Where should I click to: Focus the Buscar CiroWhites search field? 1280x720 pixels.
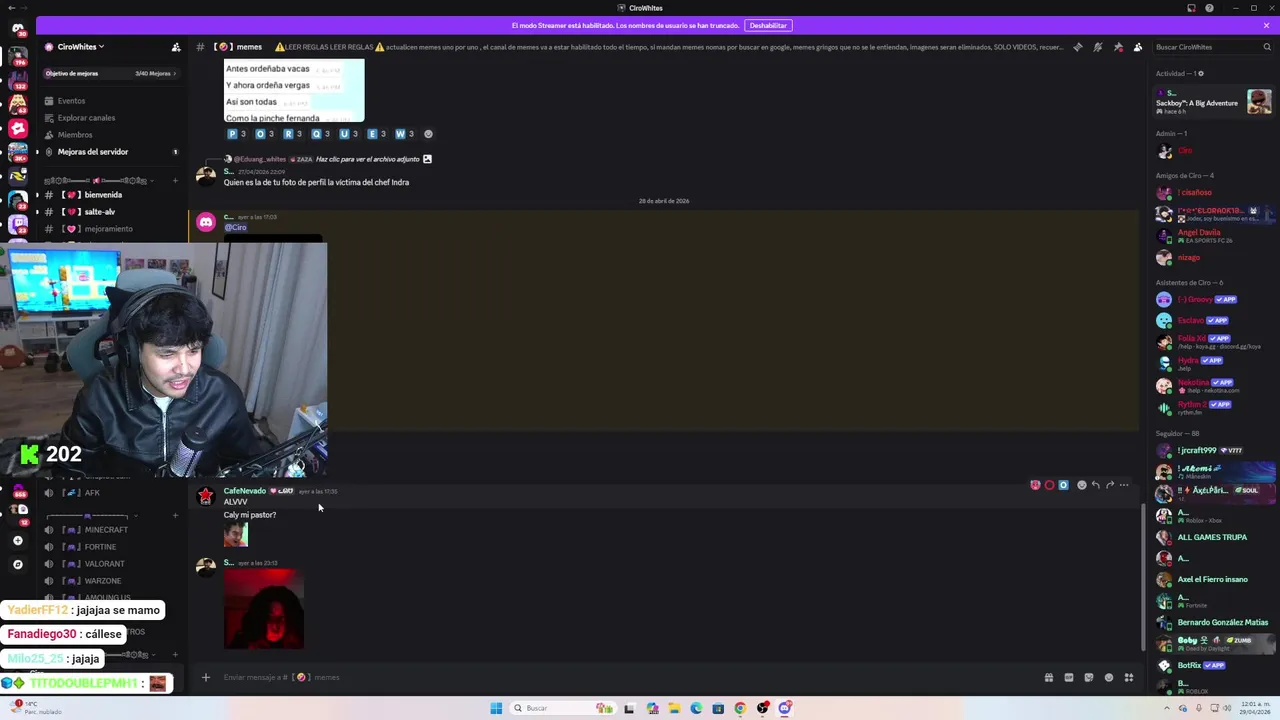(x=1211, y=47)
